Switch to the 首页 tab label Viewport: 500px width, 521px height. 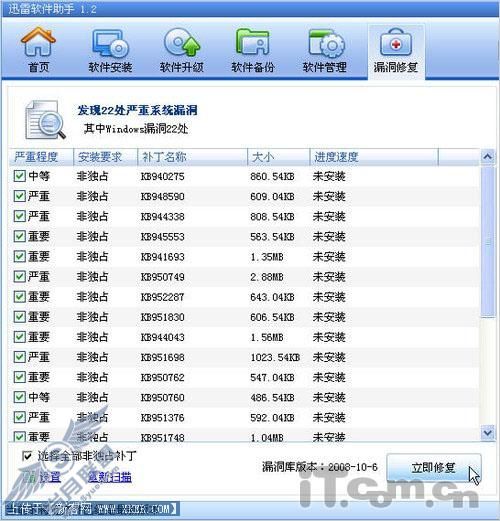coord(39,67)
